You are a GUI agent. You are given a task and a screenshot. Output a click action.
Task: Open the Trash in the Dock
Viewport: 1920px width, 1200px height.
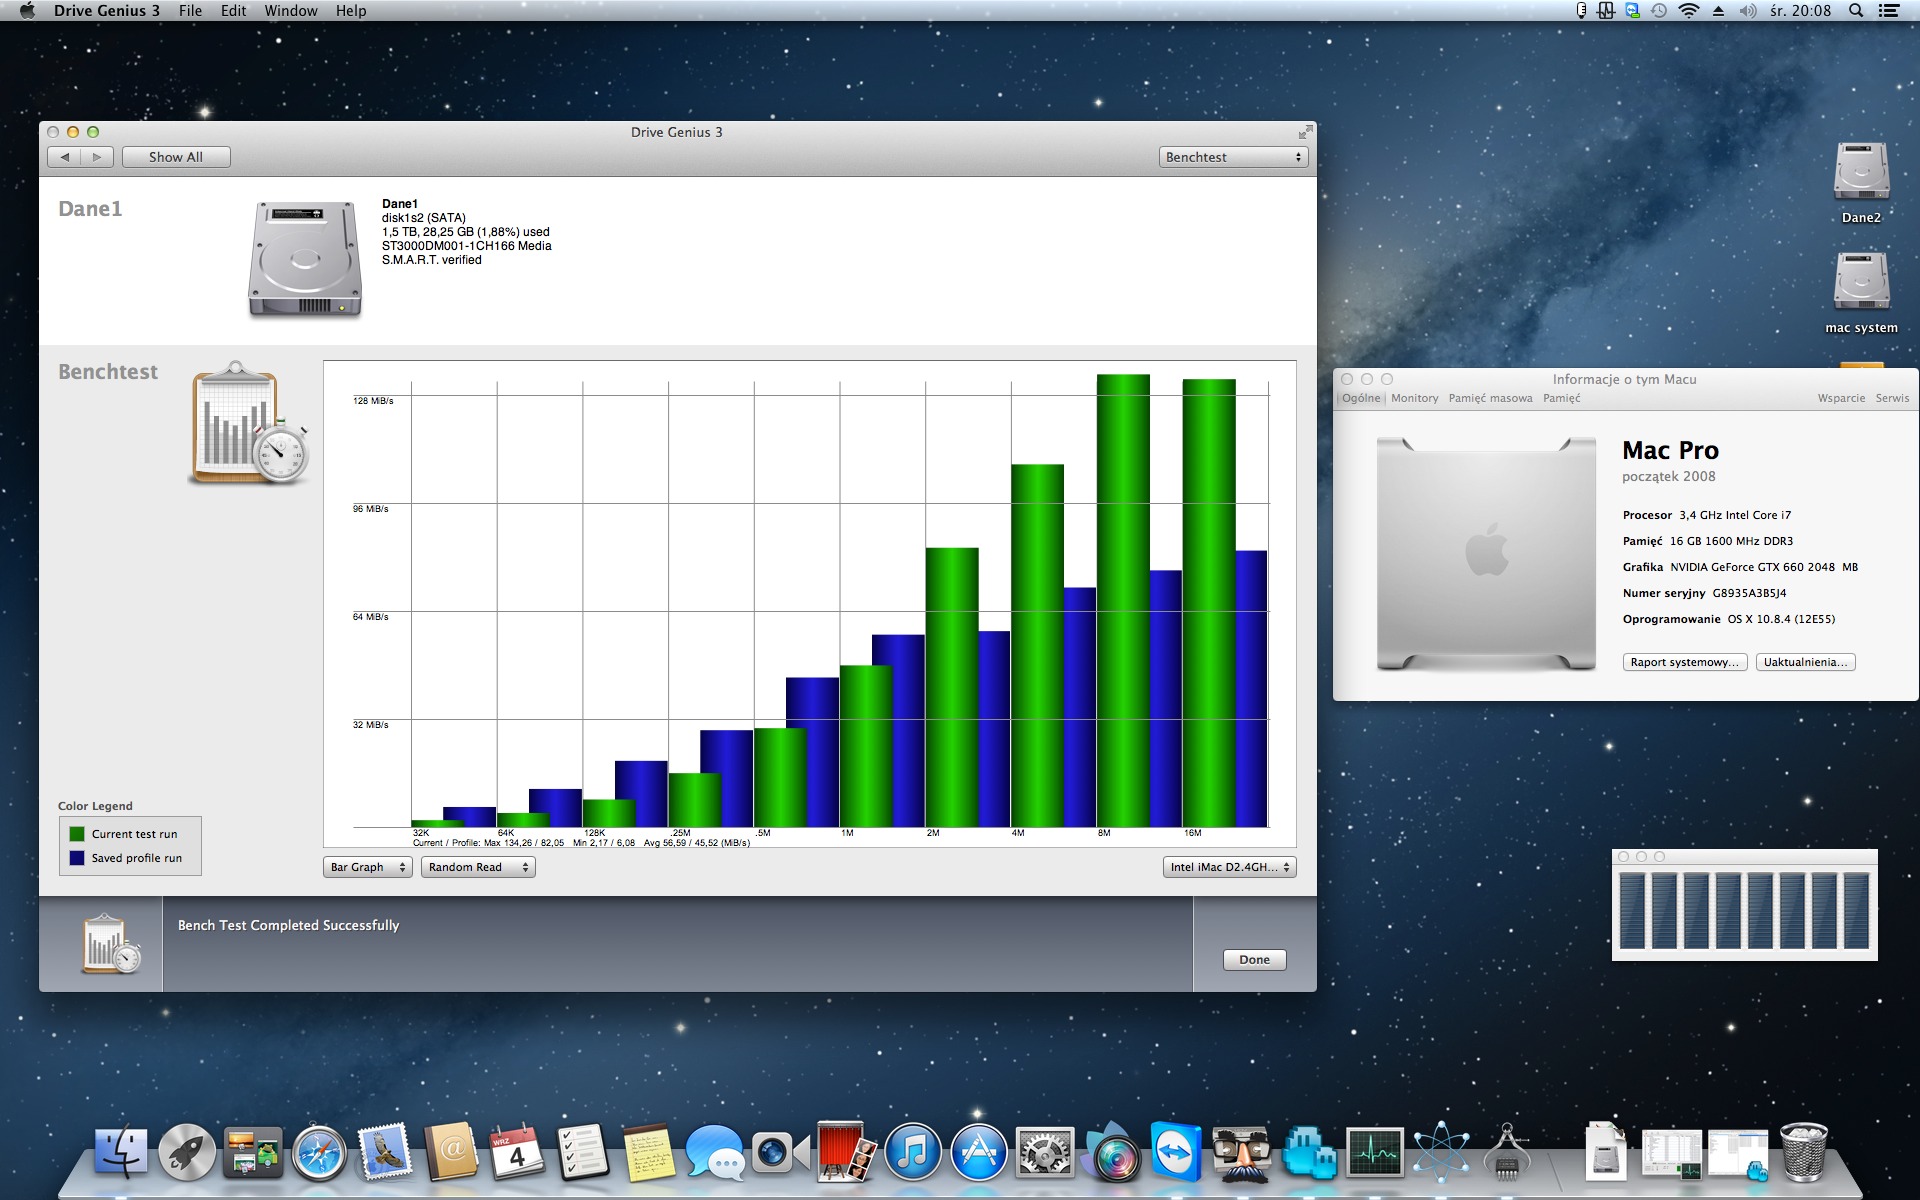click(1803, 1152)
